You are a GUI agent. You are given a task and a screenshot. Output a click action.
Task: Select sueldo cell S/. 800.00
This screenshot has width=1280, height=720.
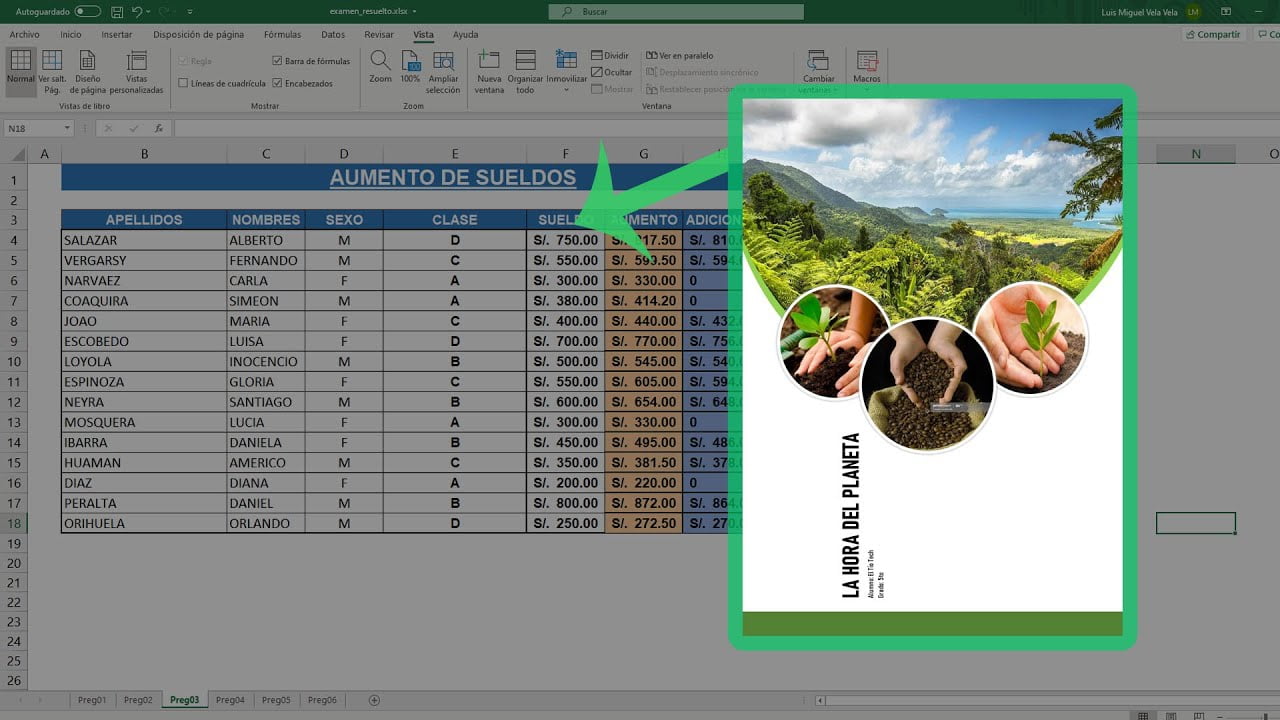tap(566, 503)
